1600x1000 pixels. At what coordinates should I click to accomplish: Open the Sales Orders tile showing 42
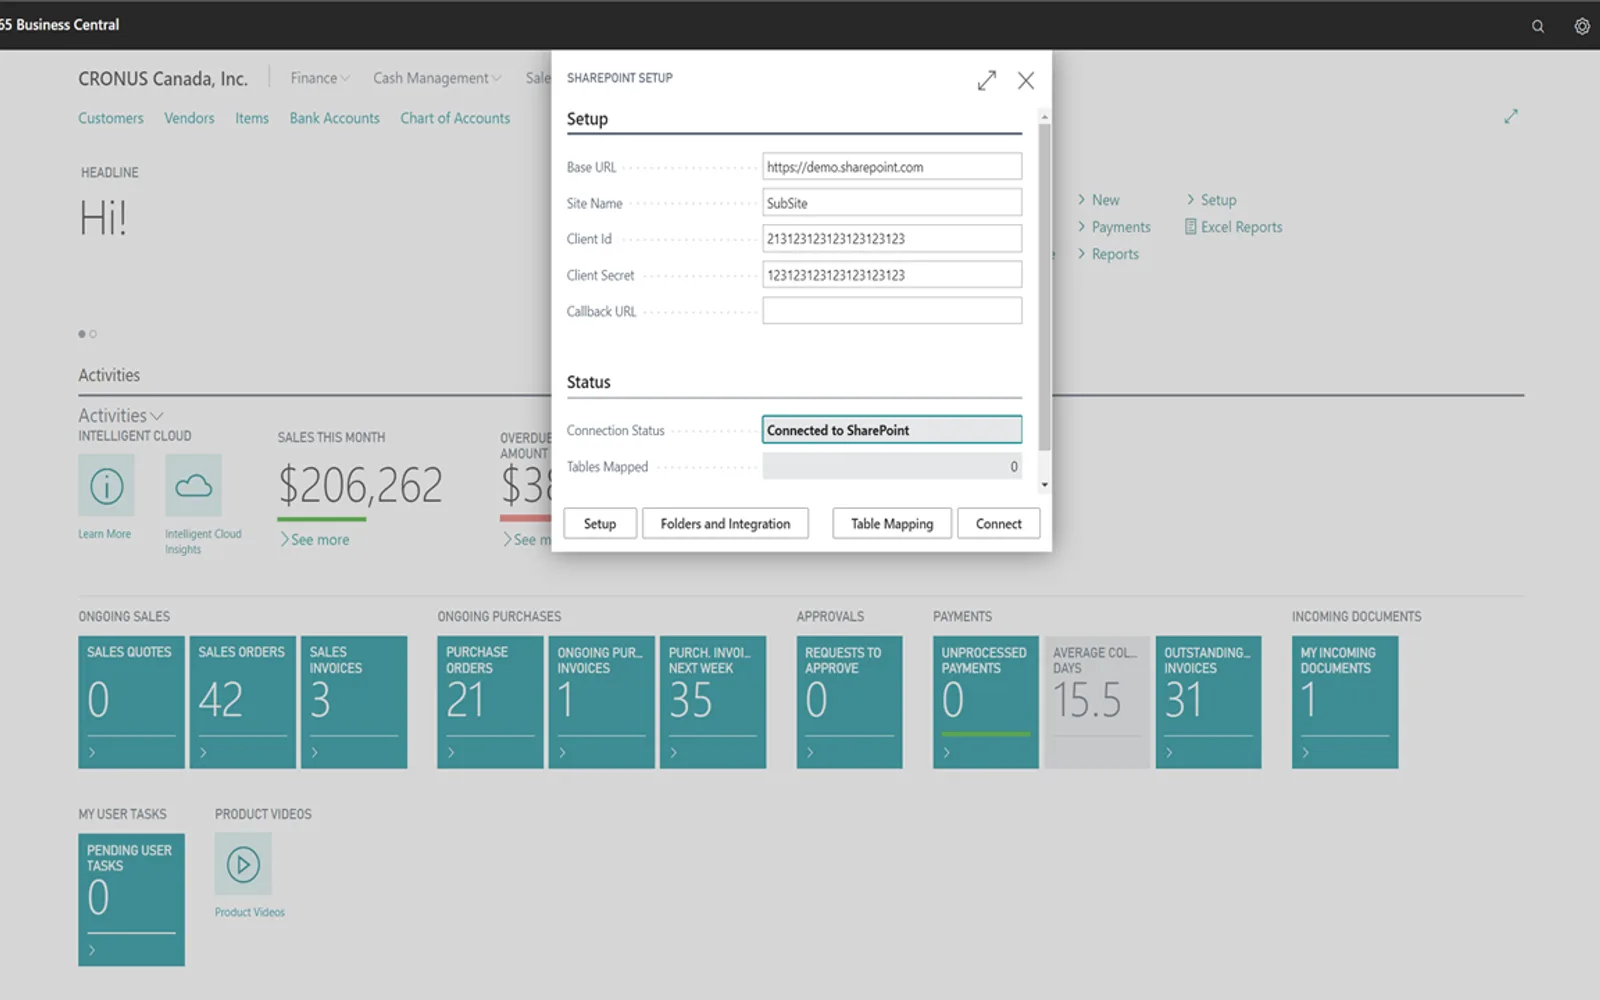tap(243, 702)
